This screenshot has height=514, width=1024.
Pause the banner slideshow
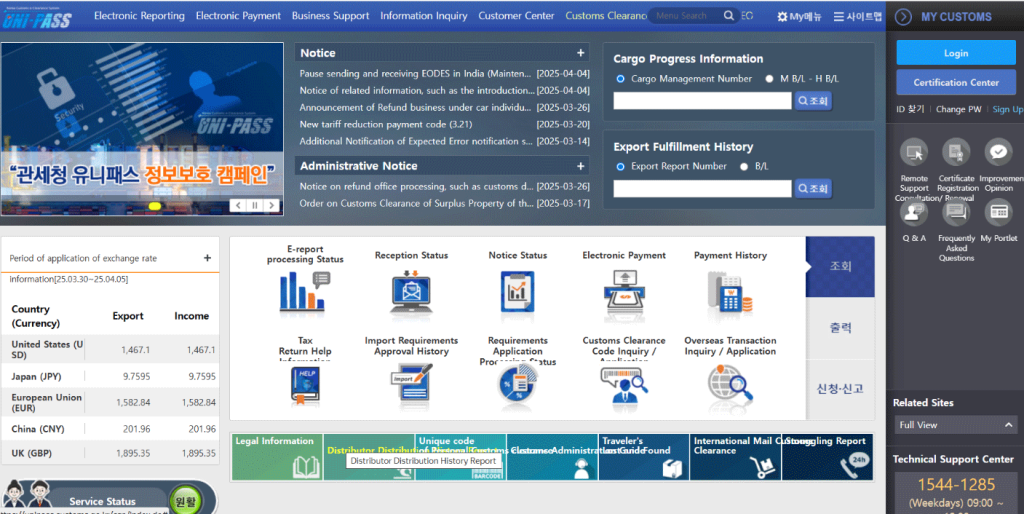[254, 205]
